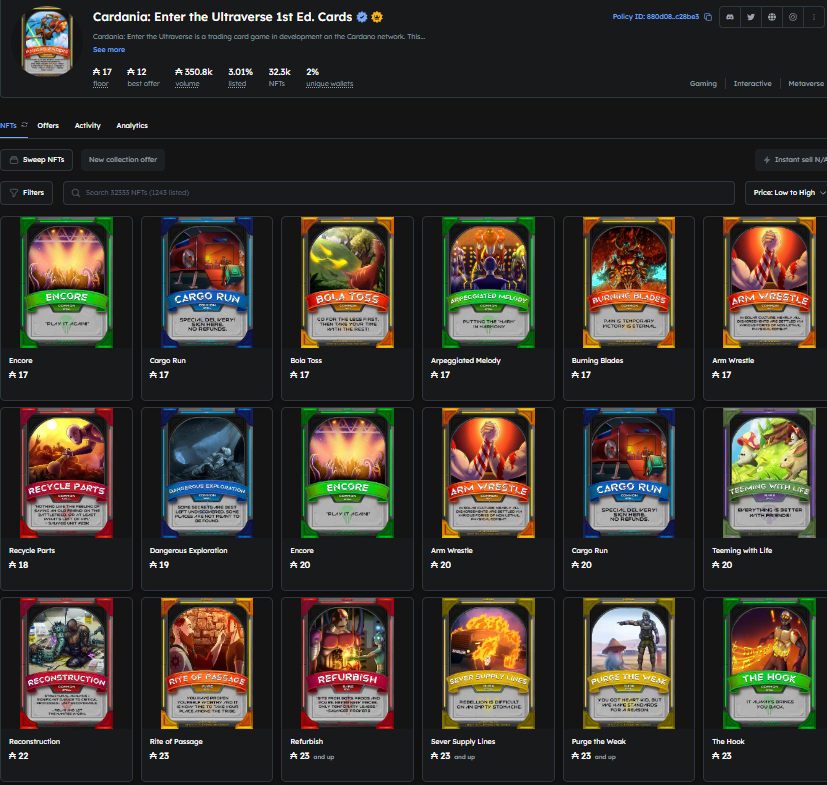Open the Cargo Run card priced 20 ADA
The height and width of the screenshot is (785, 827).
point(629,499)
